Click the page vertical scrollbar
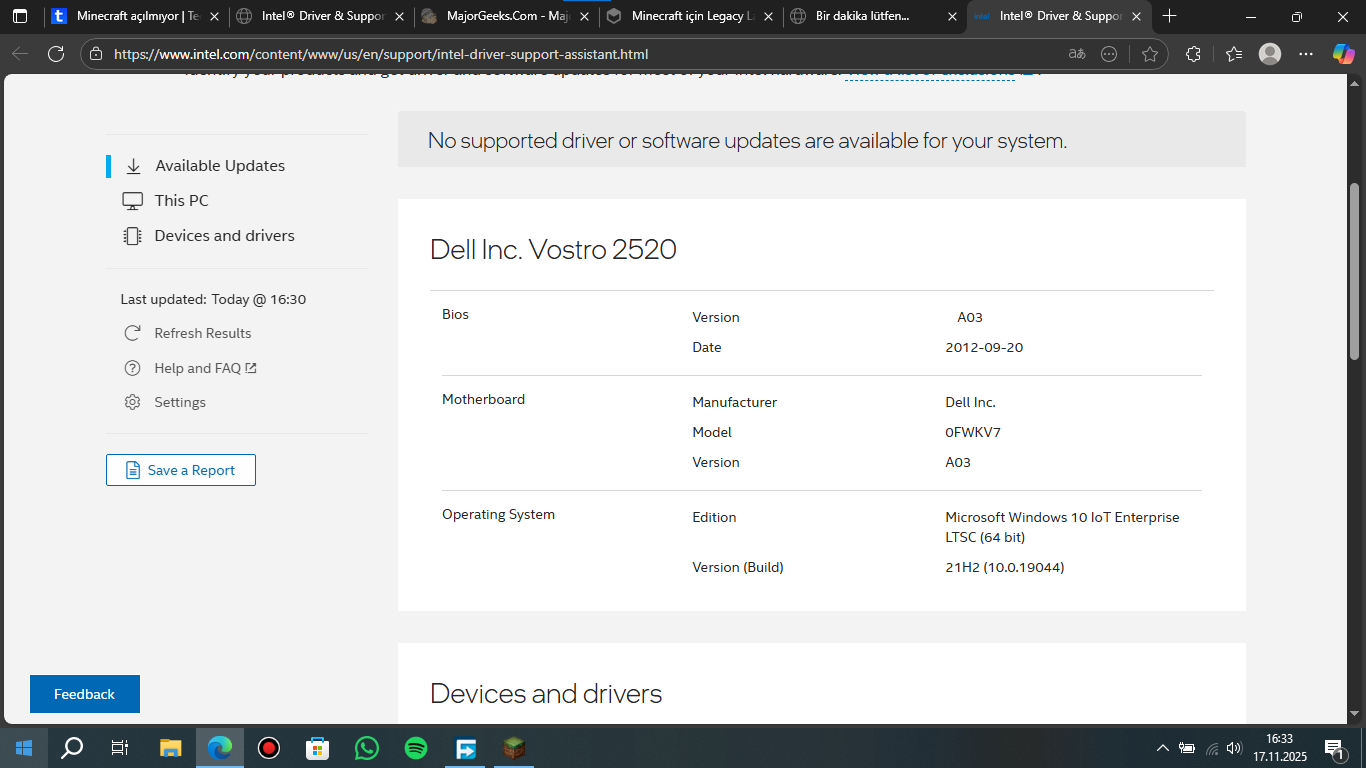The height and width of the screenshot is (768, 1366). [1355, 270]
